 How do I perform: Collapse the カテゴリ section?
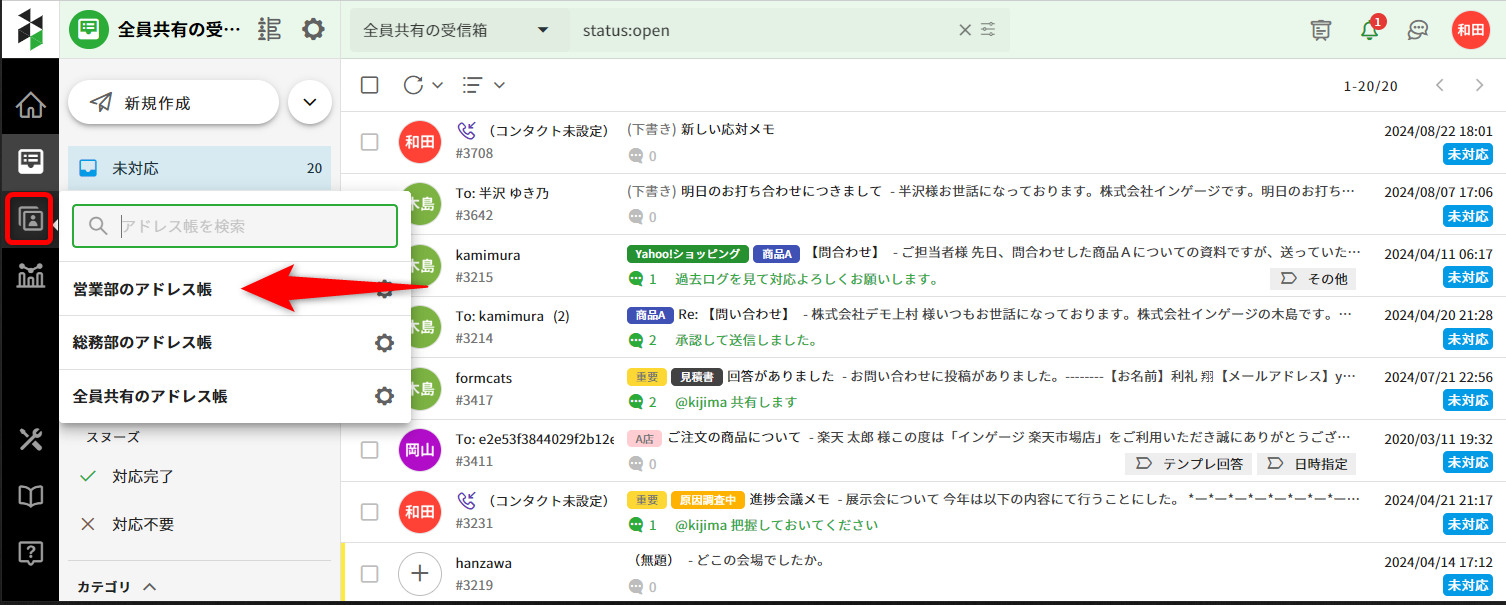click(x=150, y=587)
